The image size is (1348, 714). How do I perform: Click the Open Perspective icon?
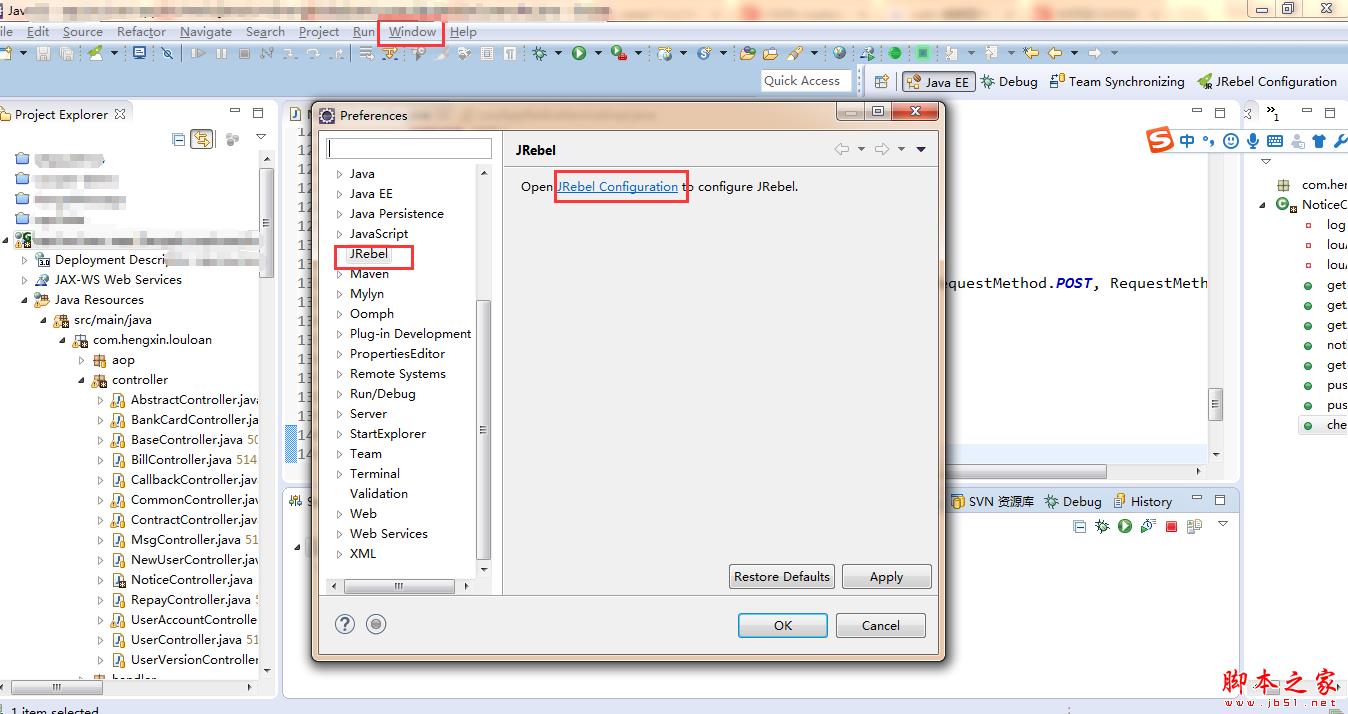(881, 81)
